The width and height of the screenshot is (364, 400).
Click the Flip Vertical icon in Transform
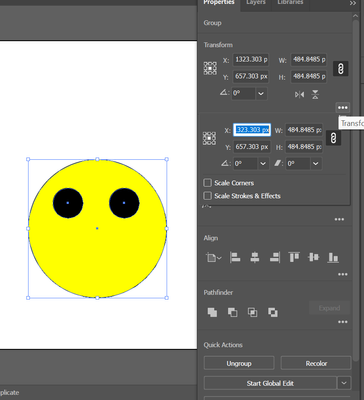[315, 95]
